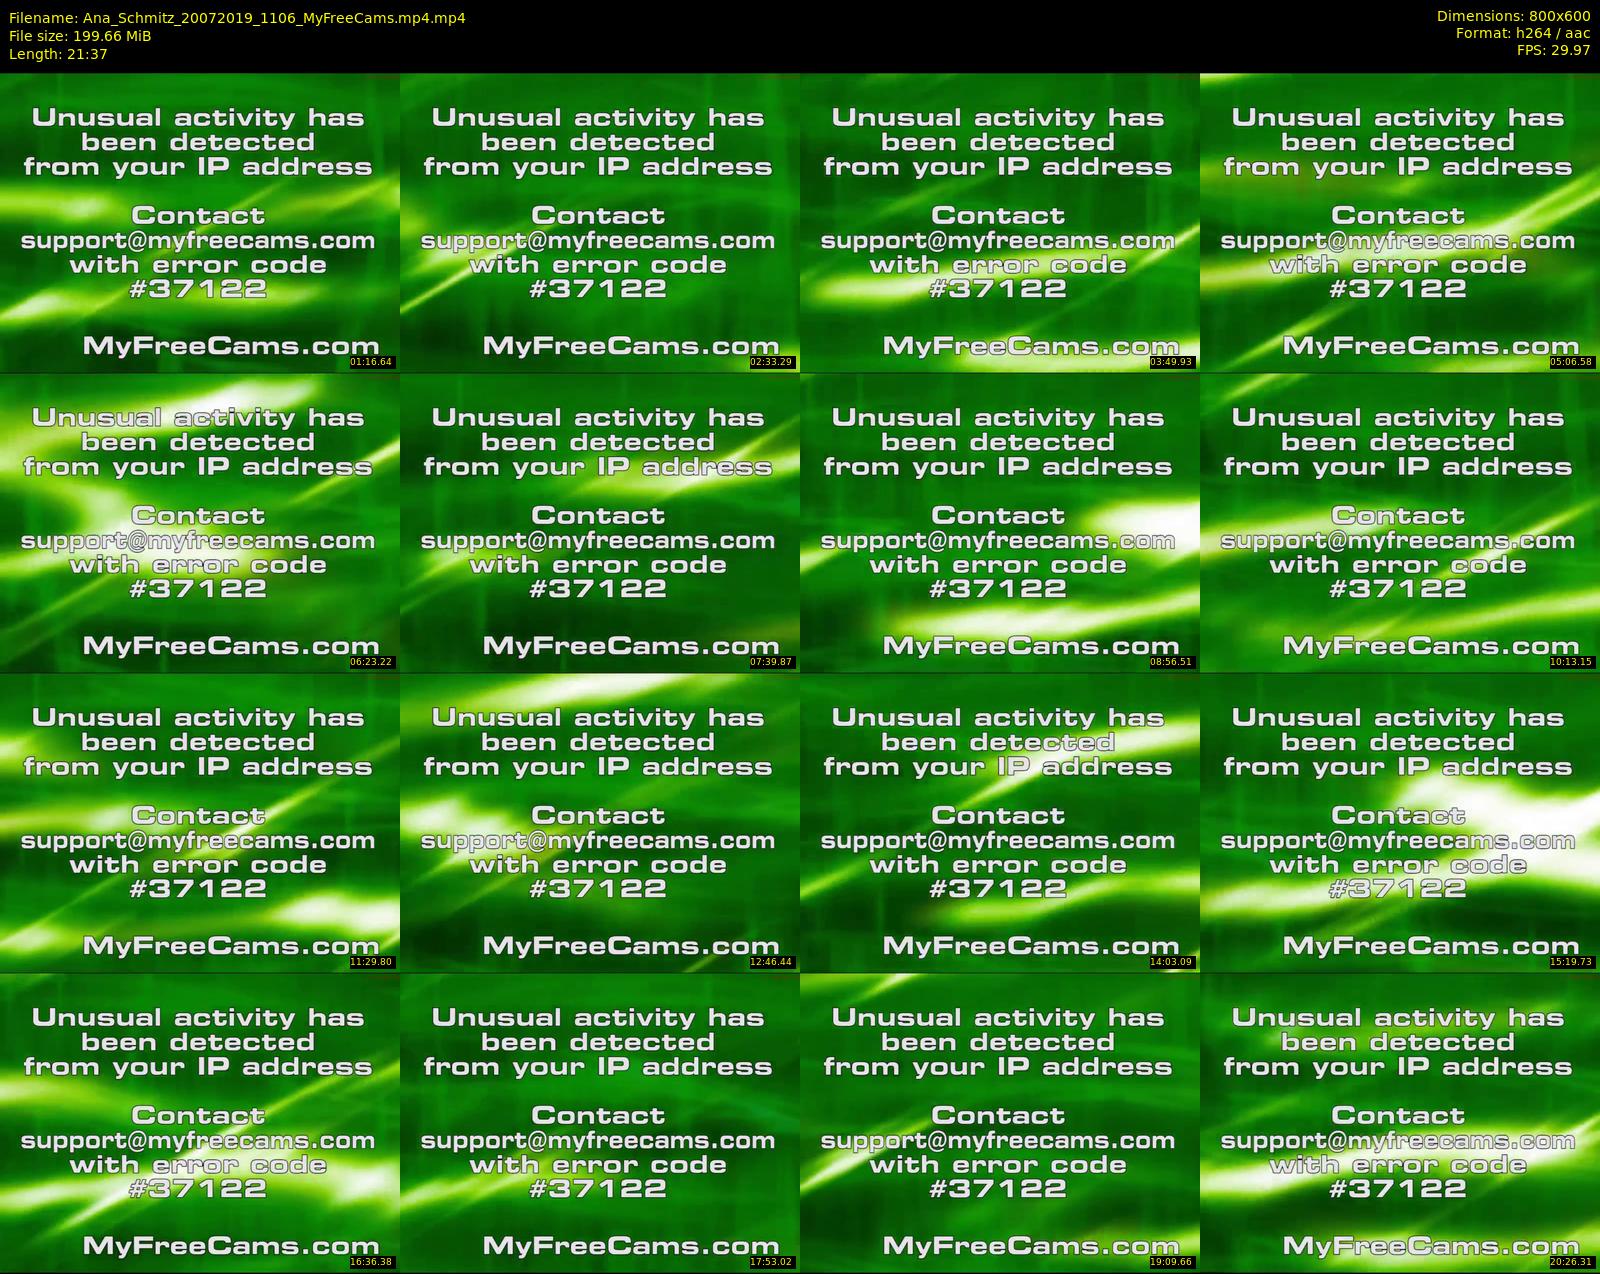
Task: Select the thumbnail at timestamp 01:16.64
Action: 200,222
